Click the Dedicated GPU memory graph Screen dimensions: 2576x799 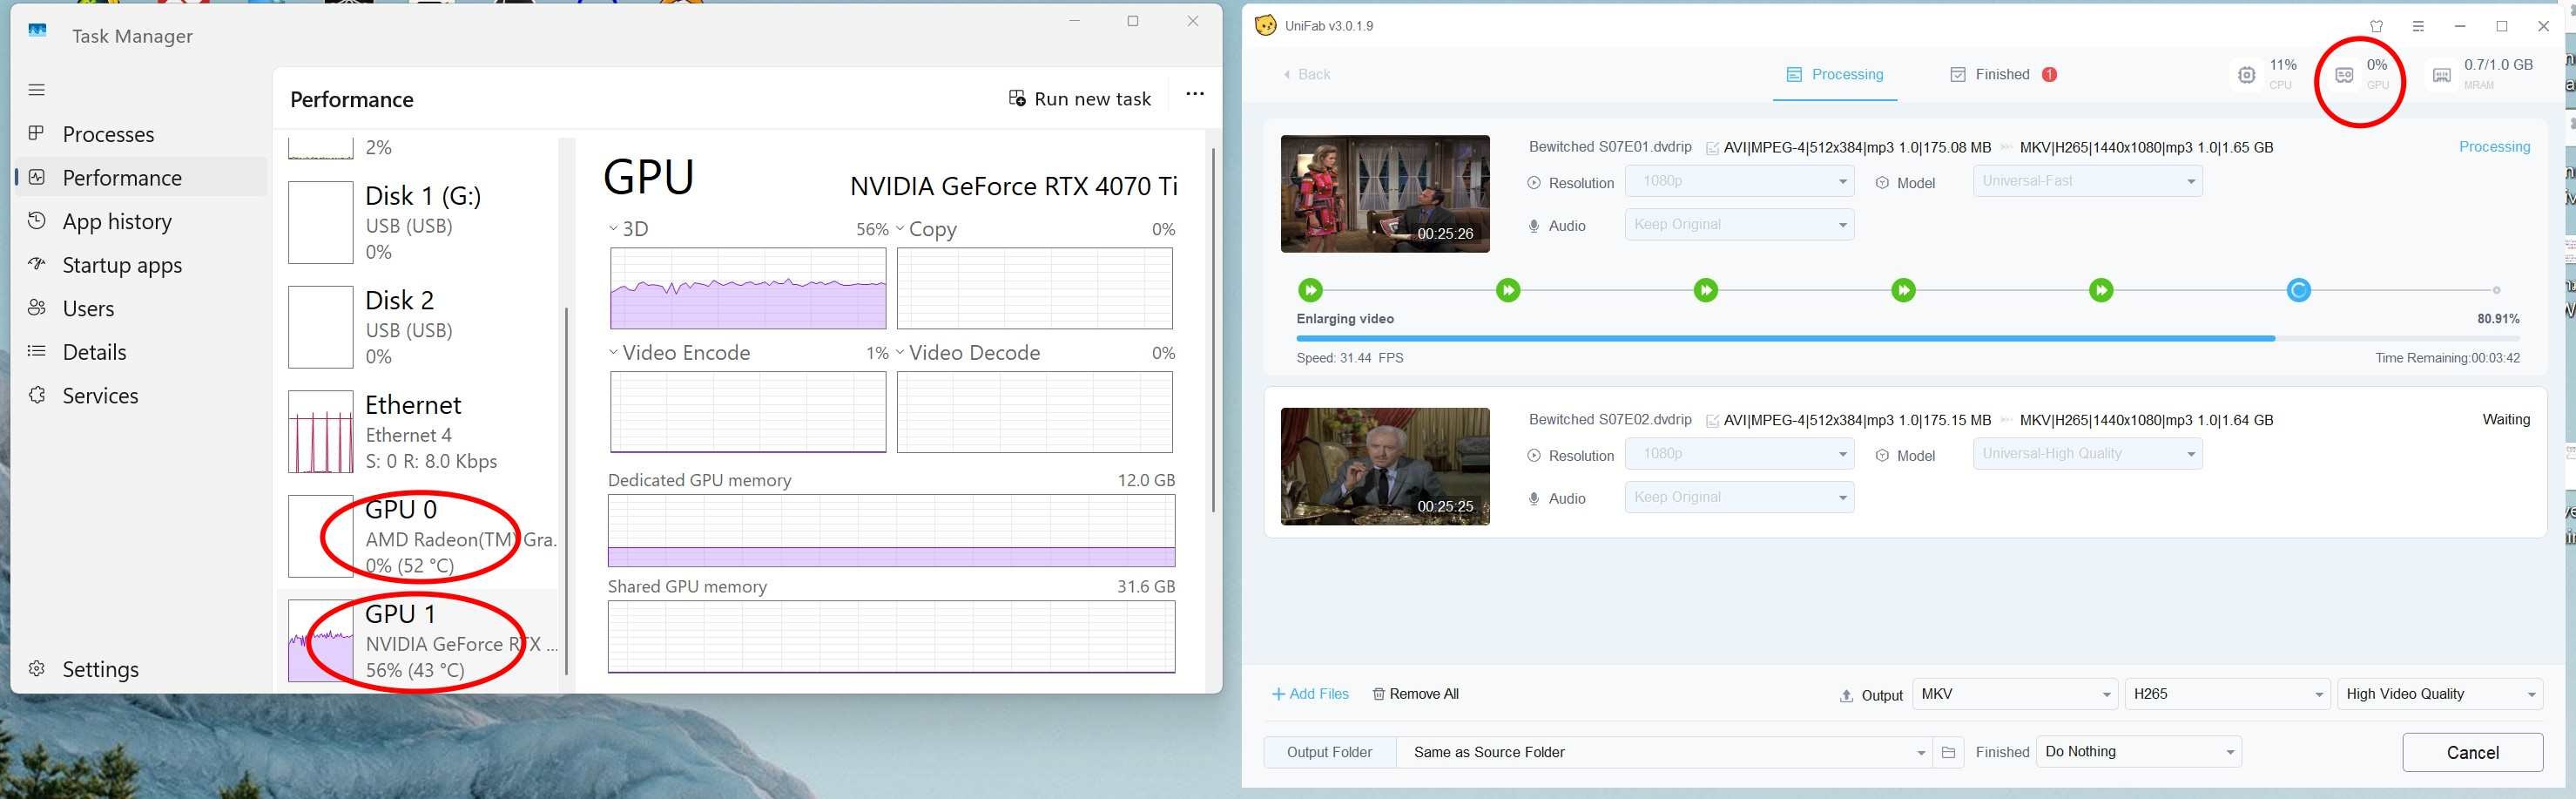(892, 531)
